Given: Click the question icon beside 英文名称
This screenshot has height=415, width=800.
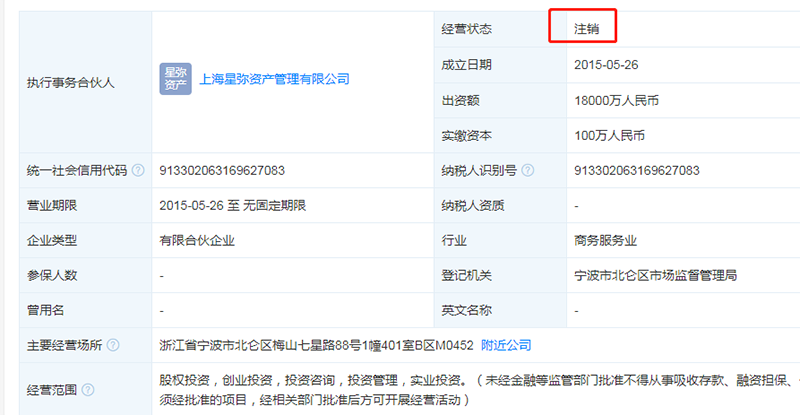Looking at the screenshot, I should 500,311.
